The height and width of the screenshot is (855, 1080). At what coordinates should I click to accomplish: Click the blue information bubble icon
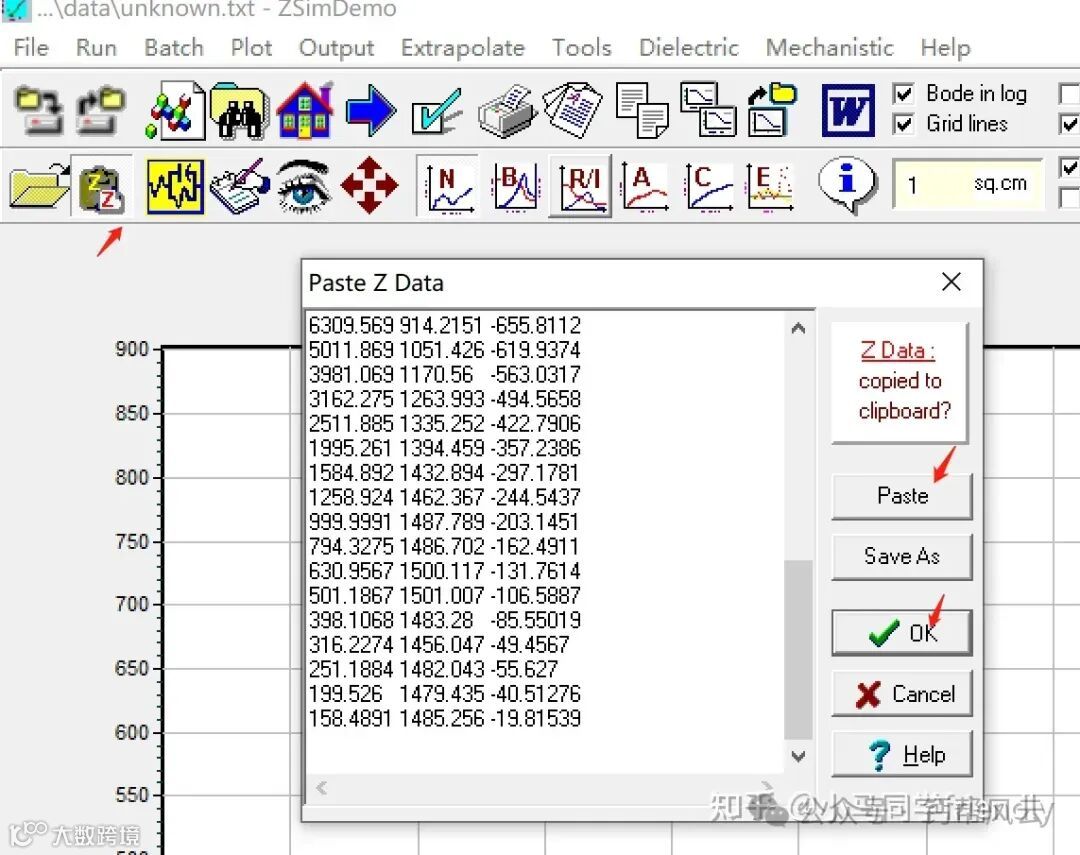tap(847, 185)
